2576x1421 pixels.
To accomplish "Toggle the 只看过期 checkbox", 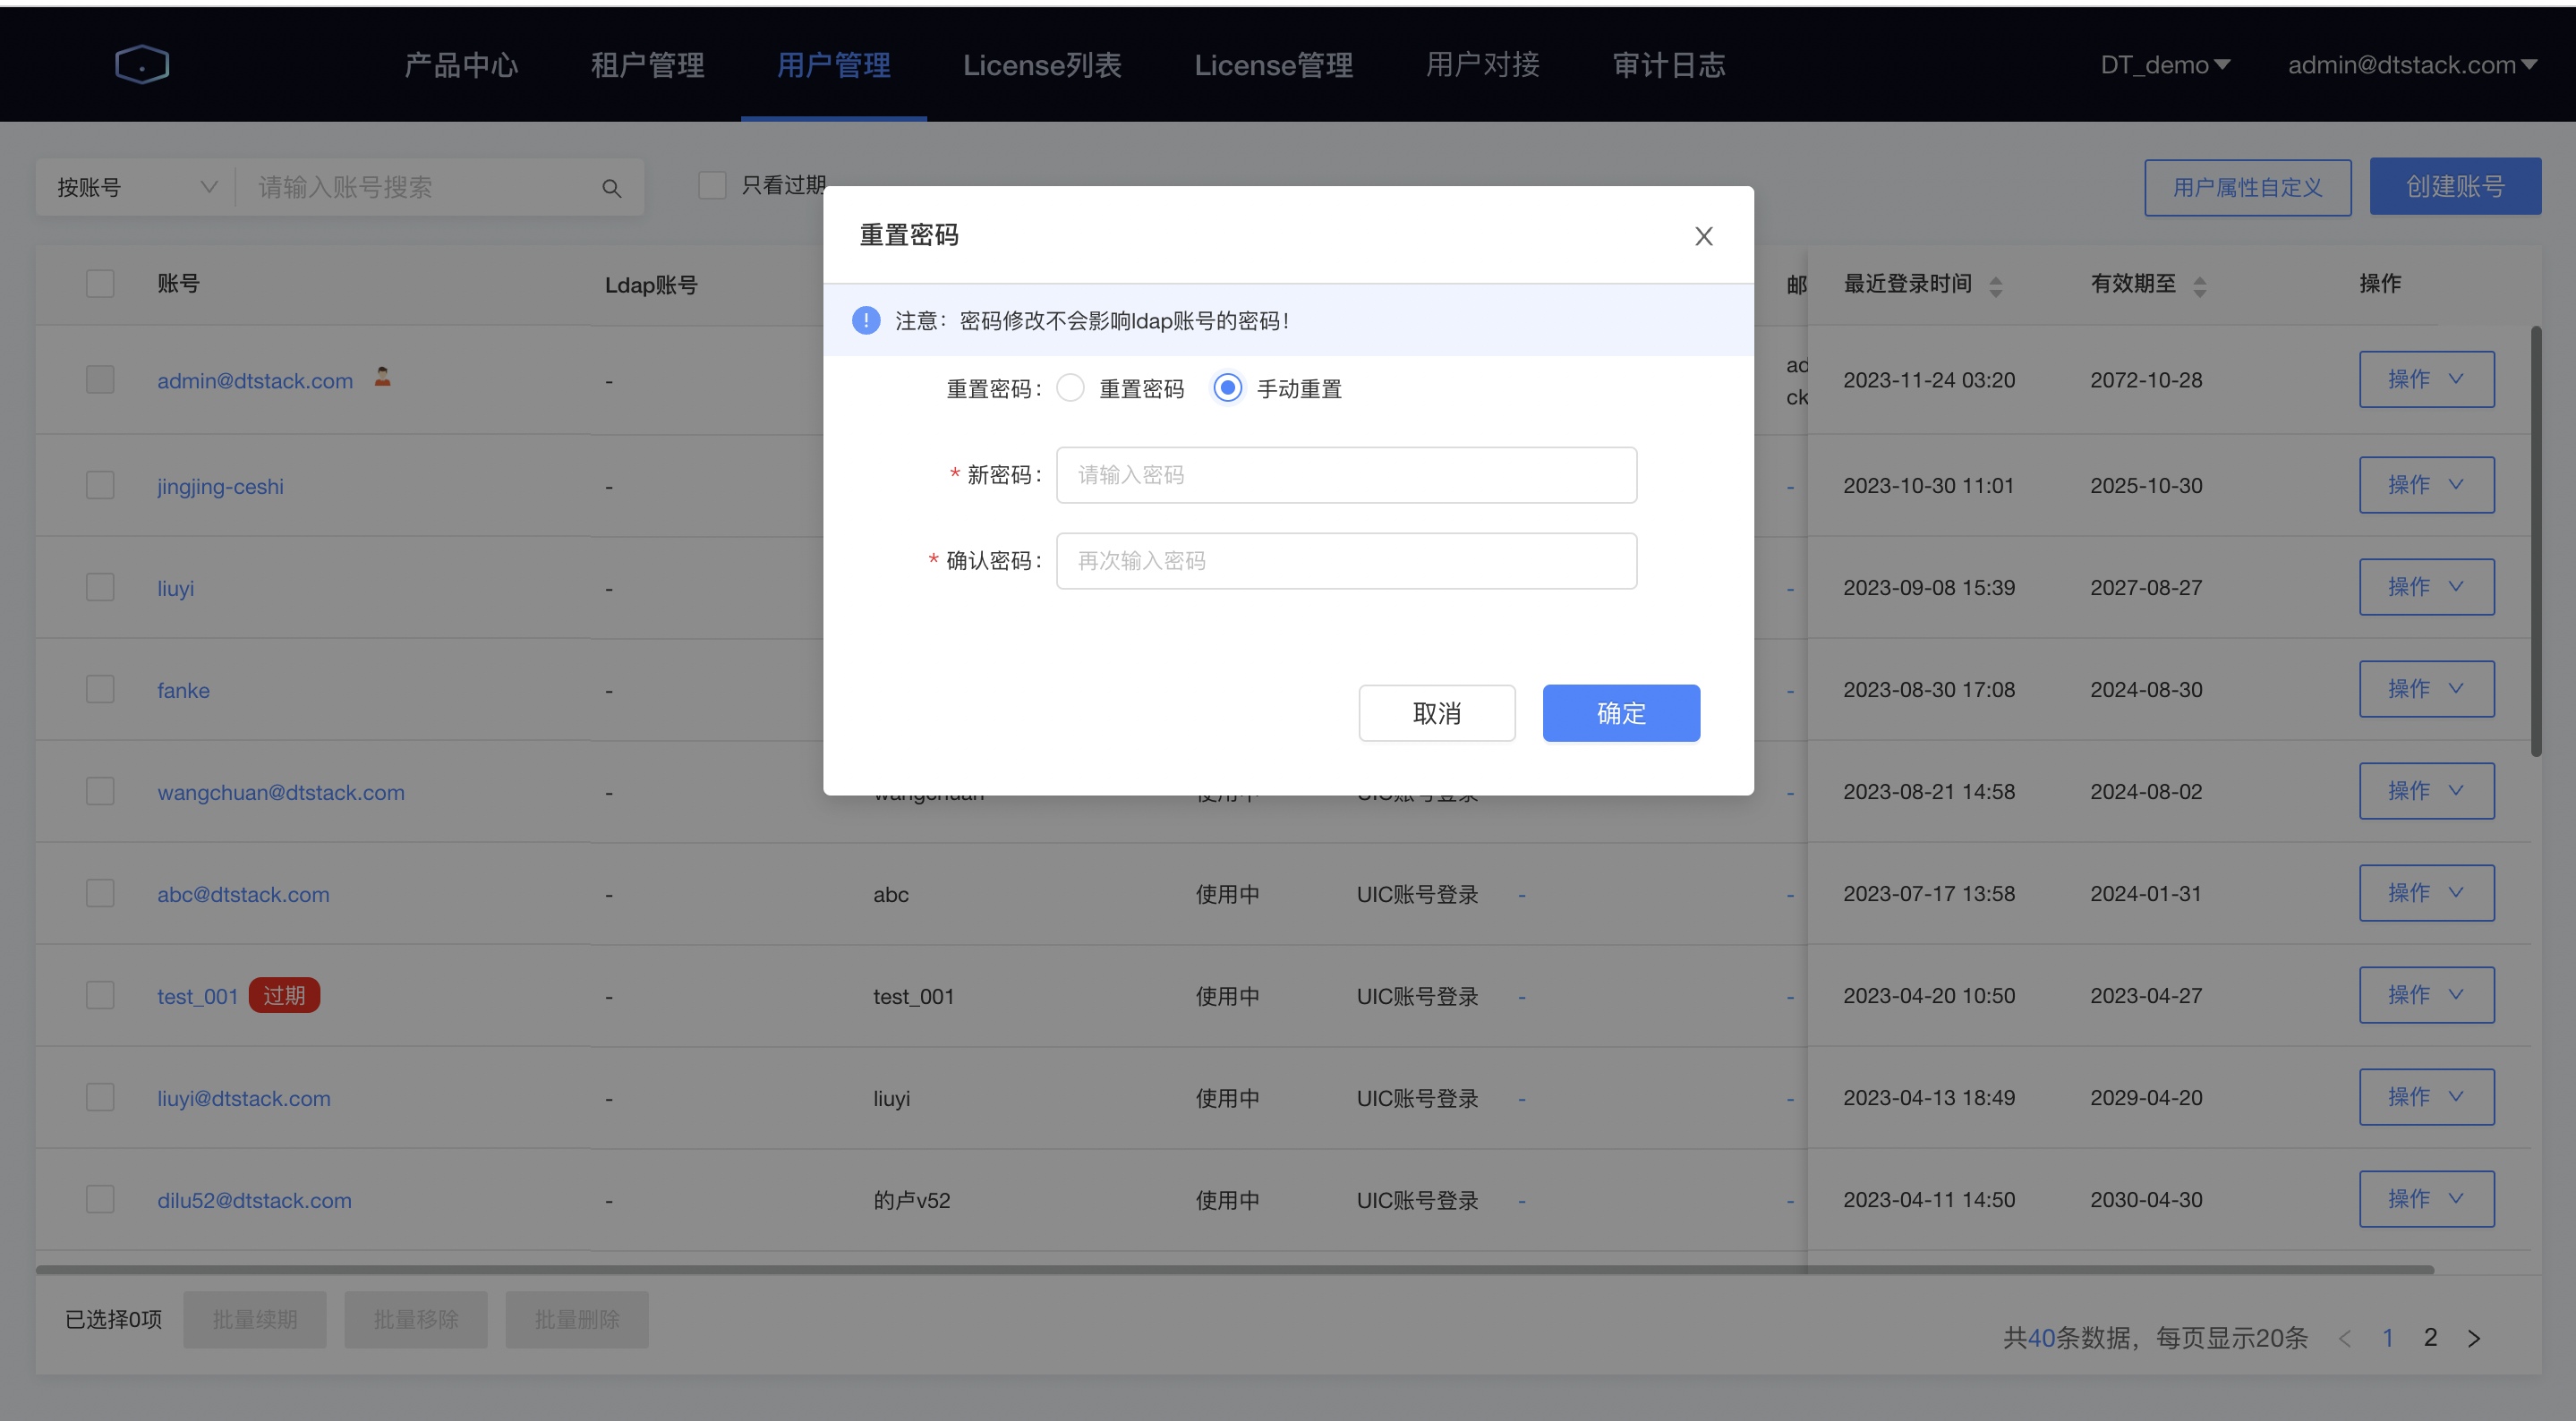I will pyautogui.click(x=712, y=185).
